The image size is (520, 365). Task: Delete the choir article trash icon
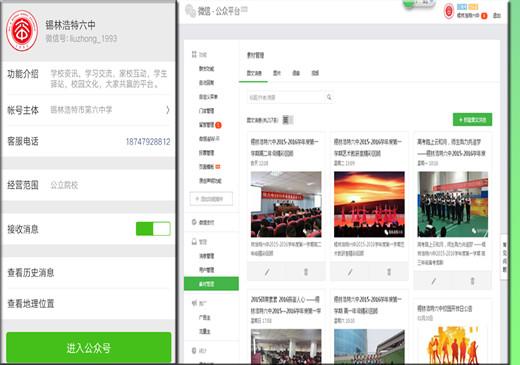point(472,281)
